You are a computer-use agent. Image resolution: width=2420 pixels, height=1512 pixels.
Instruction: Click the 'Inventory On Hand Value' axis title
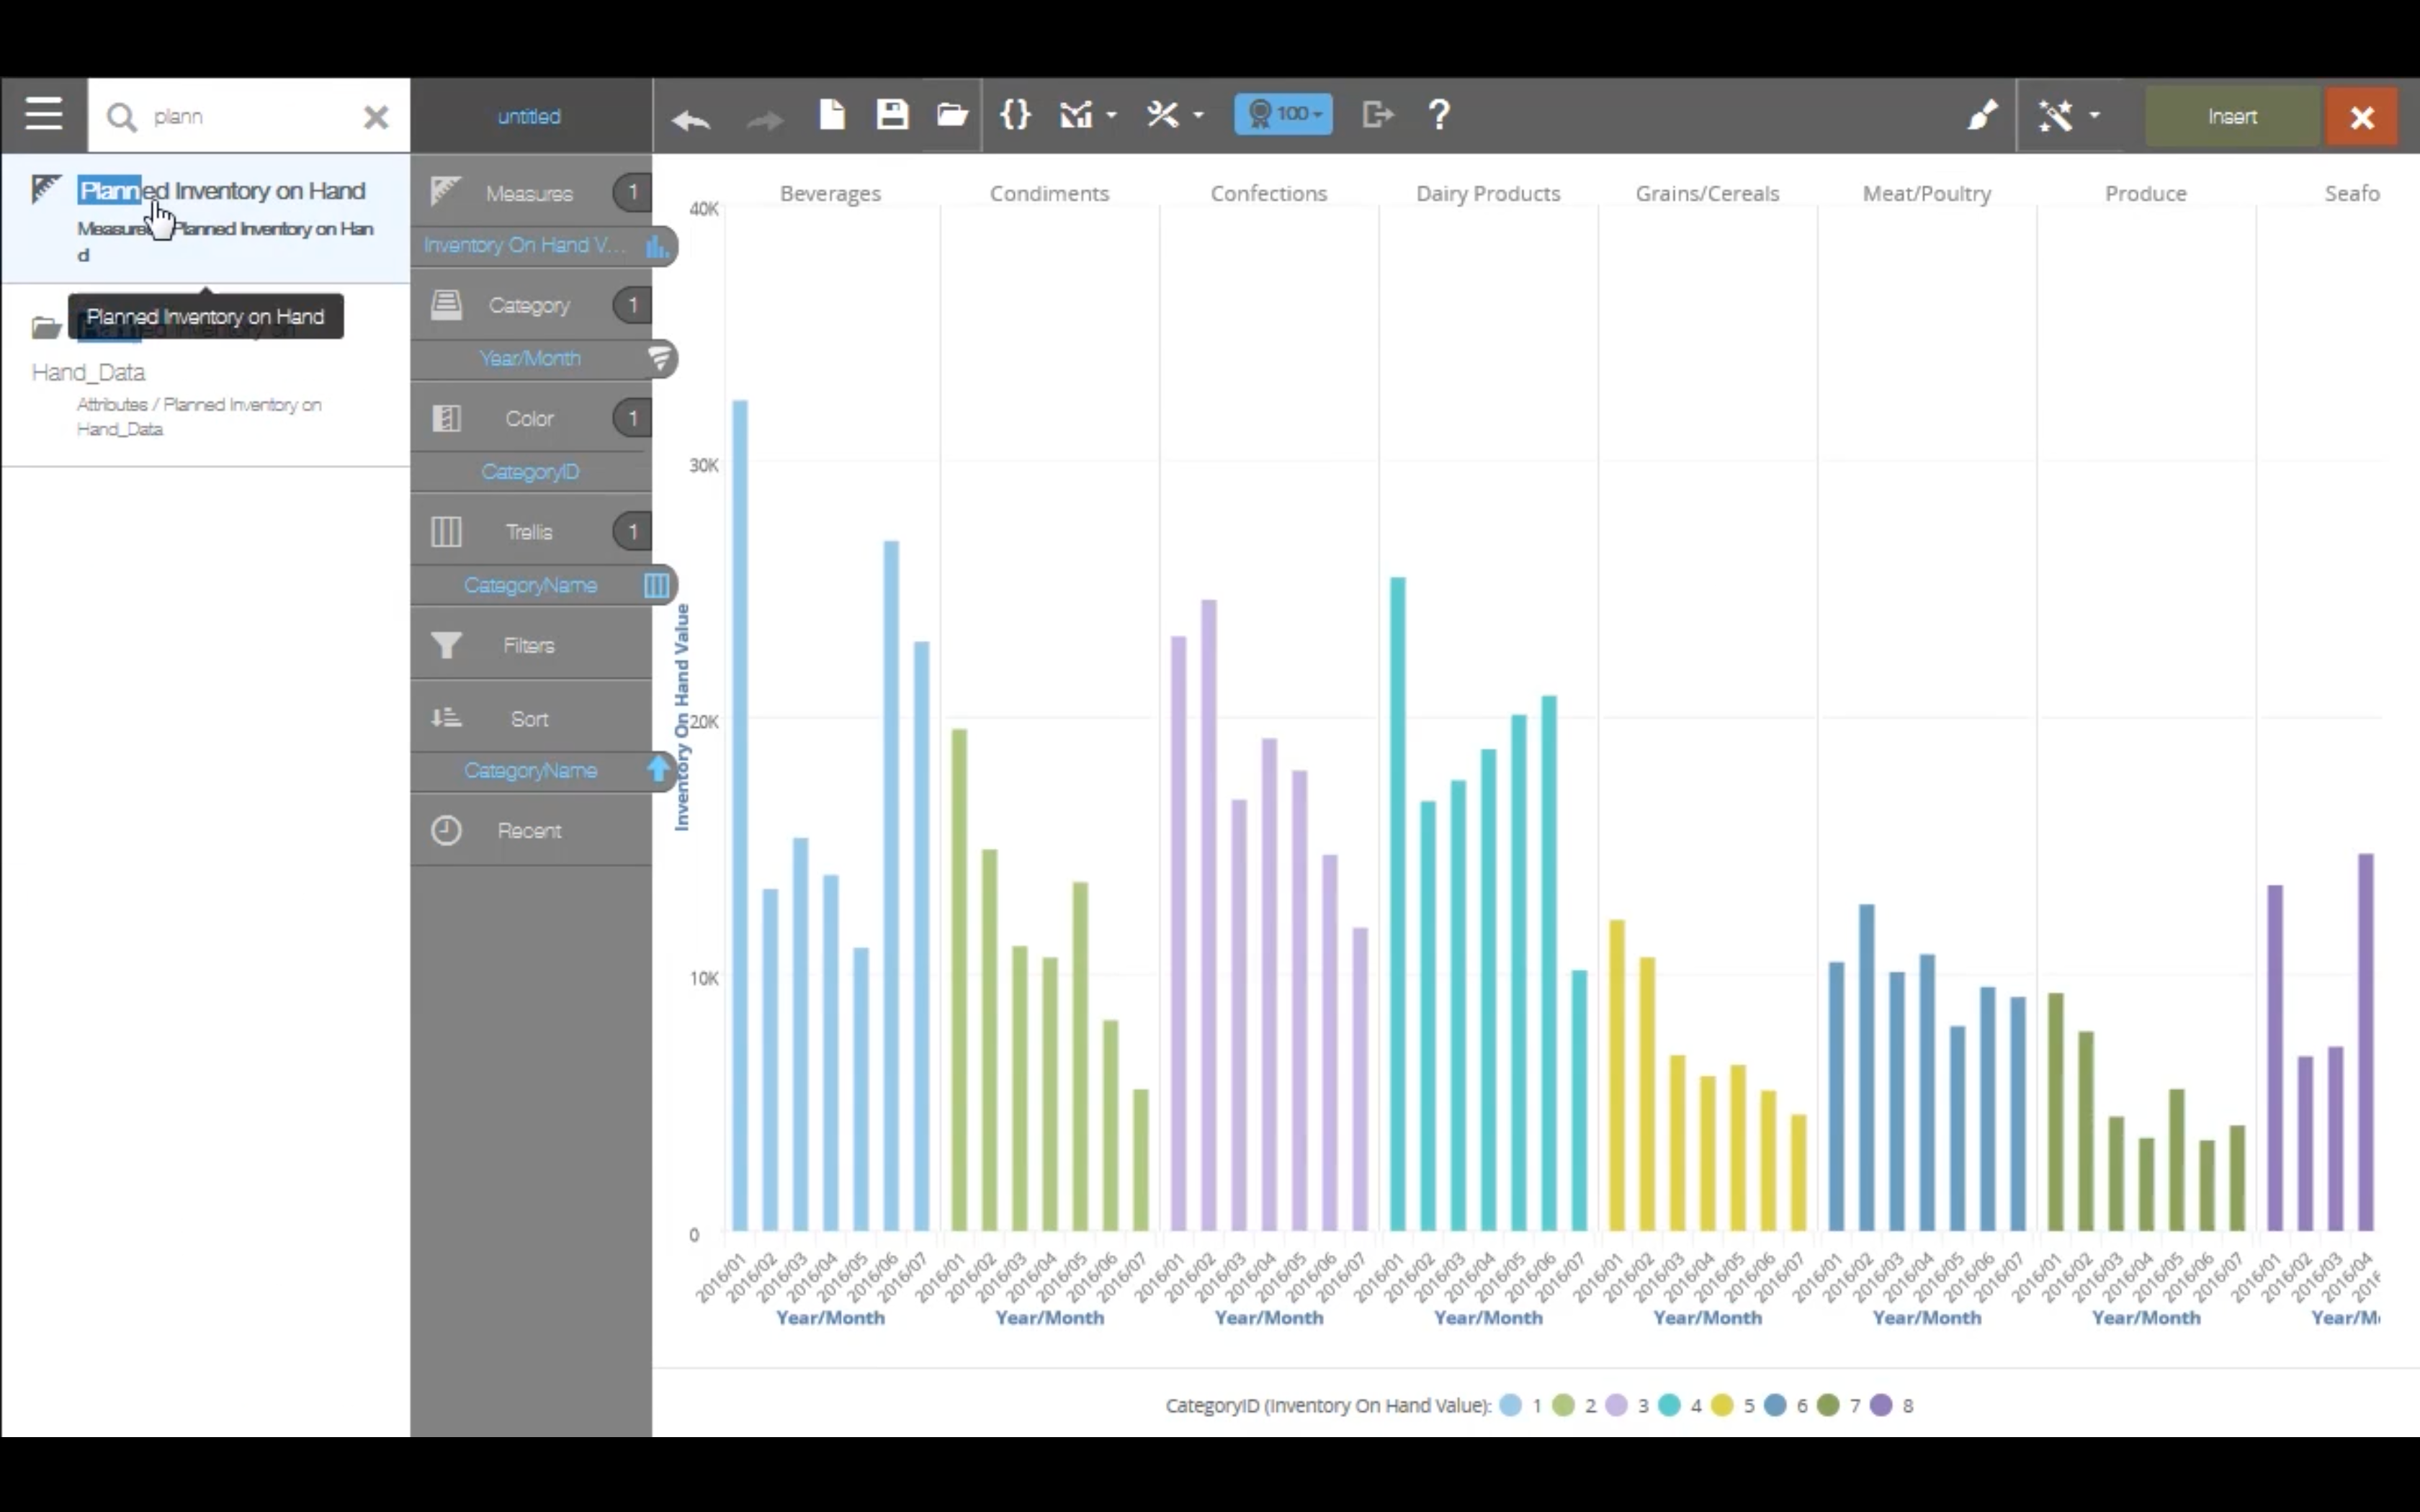coord(682,717)
